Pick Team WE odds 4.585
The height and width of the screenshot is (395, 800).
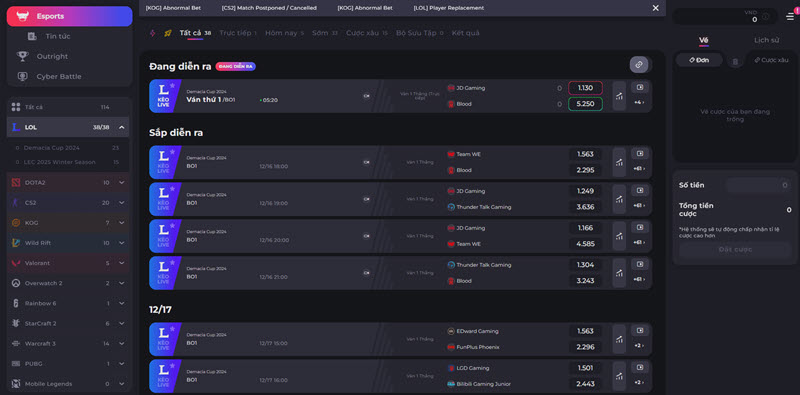(585, 244)
